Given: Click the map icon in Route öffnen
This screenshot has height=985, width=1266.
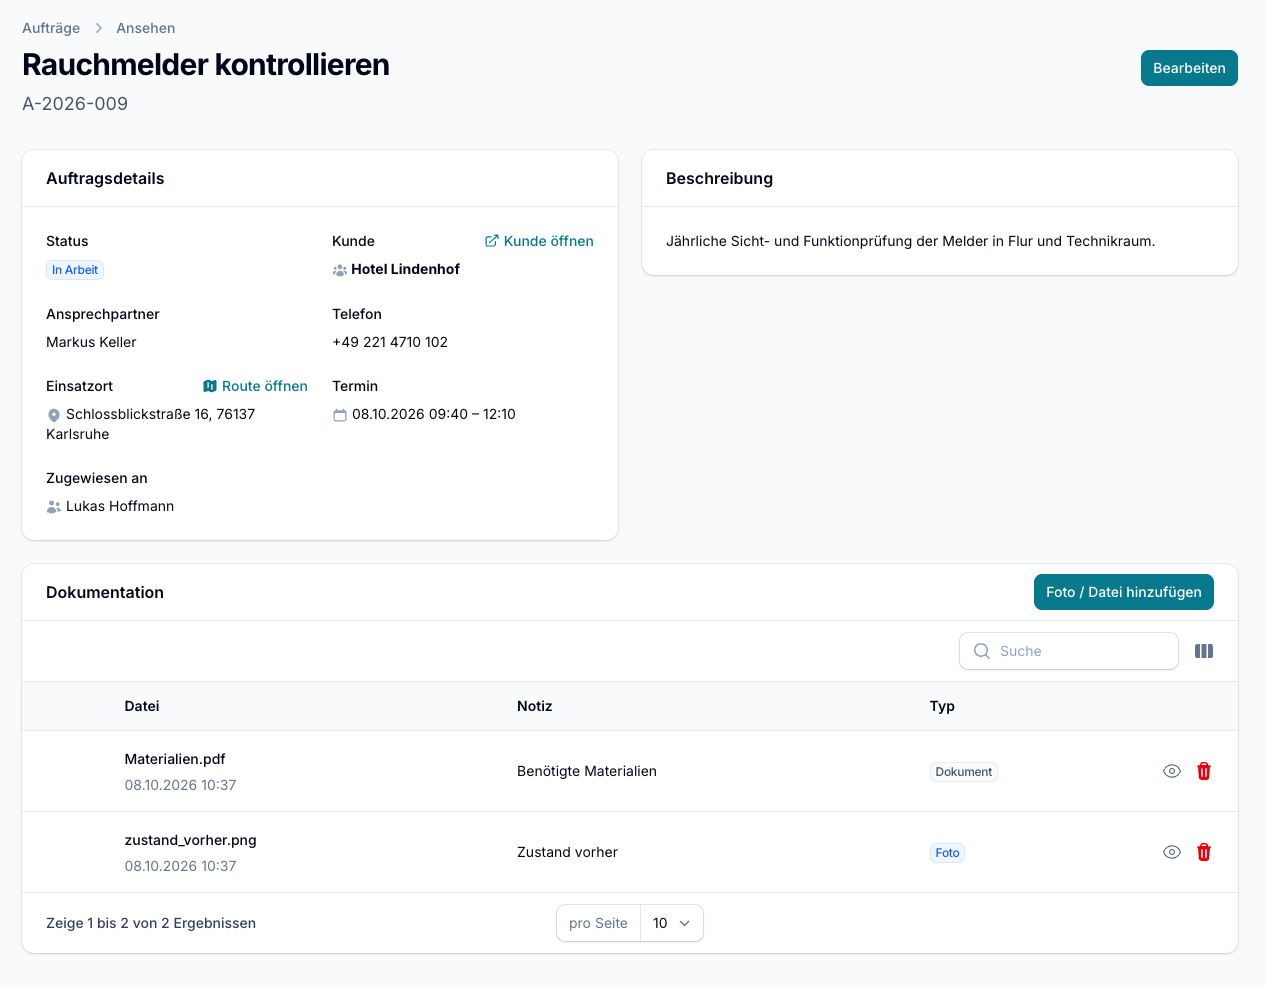Looking at the screenshot, I should (210, 386).
